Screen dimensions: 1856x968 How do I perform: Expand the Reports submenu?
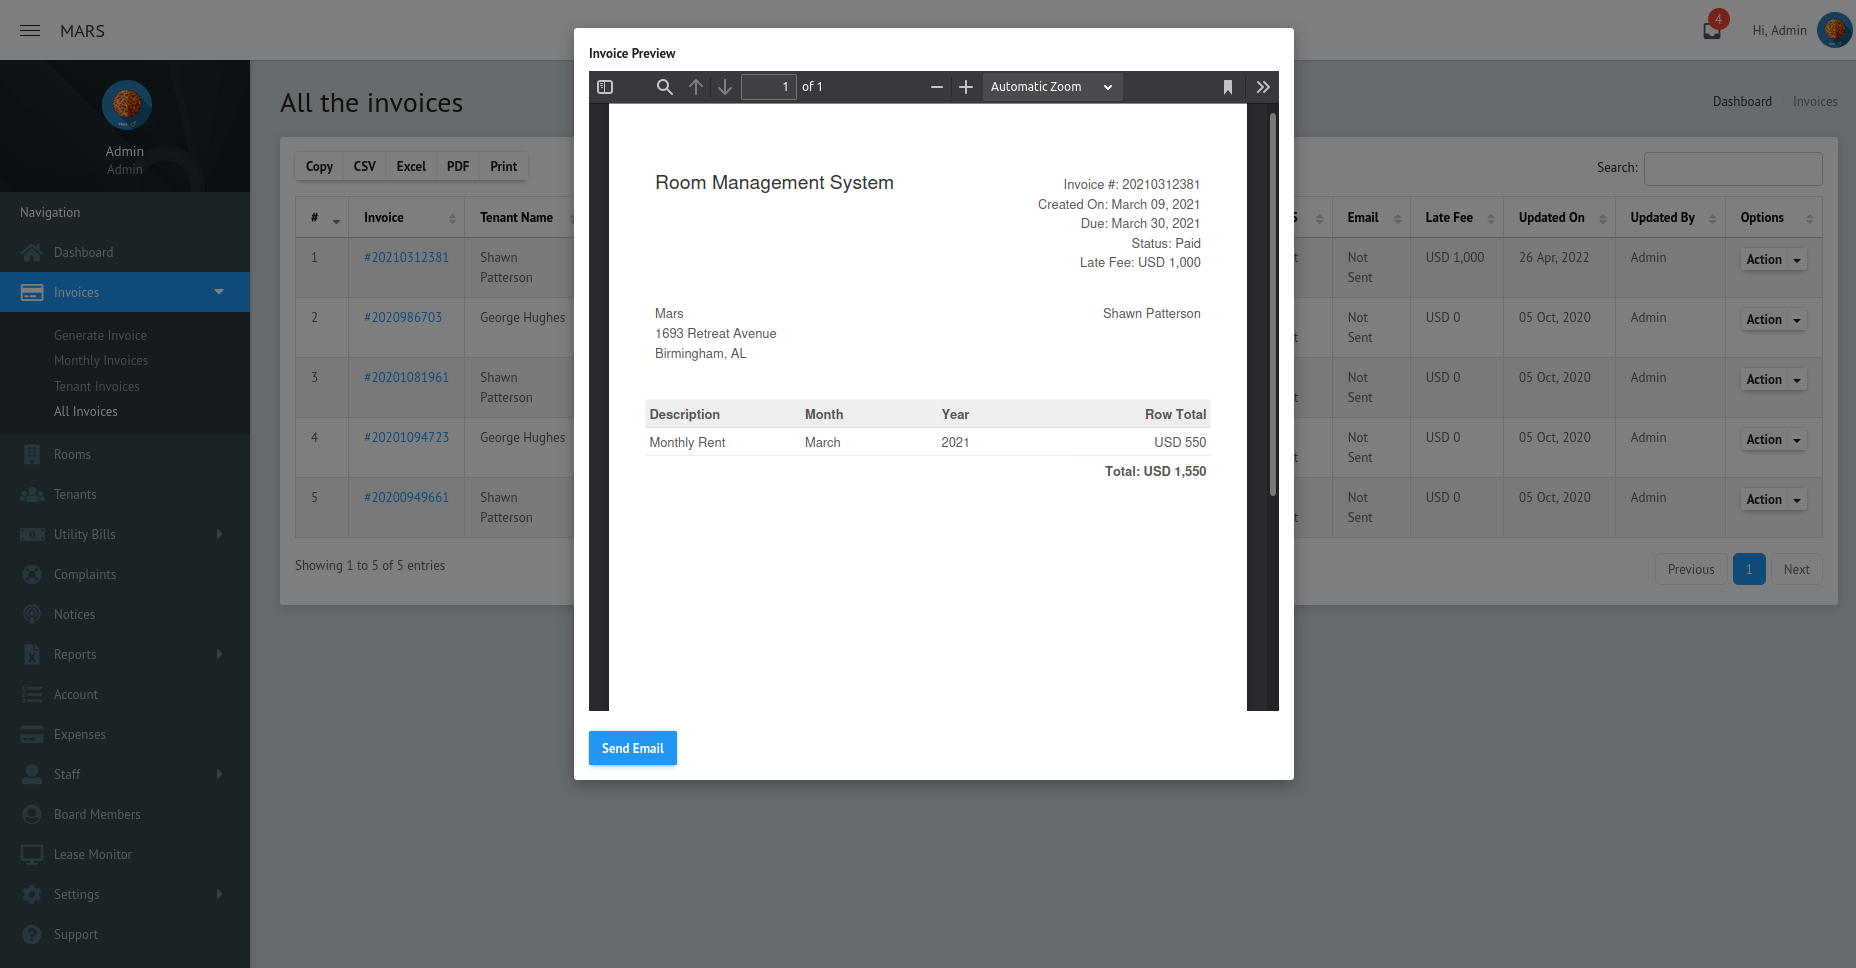coord(124,654)
